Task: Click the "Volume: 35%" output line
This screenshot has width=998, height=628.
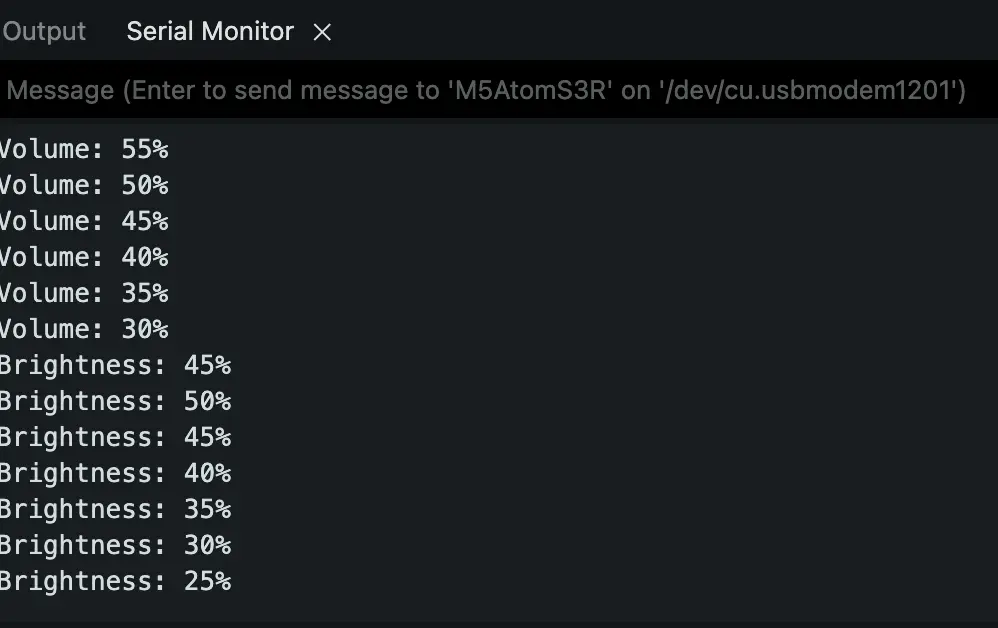Action: point(84,293)
